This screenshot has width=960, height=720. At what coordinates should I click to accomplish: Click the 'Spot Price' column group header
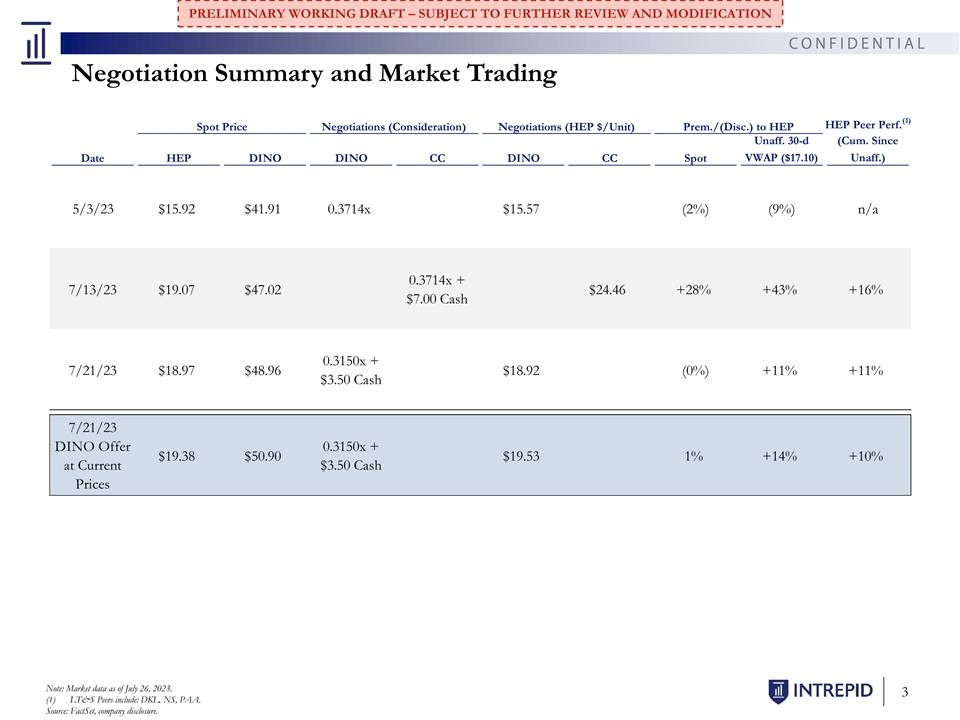coord(222,127)
